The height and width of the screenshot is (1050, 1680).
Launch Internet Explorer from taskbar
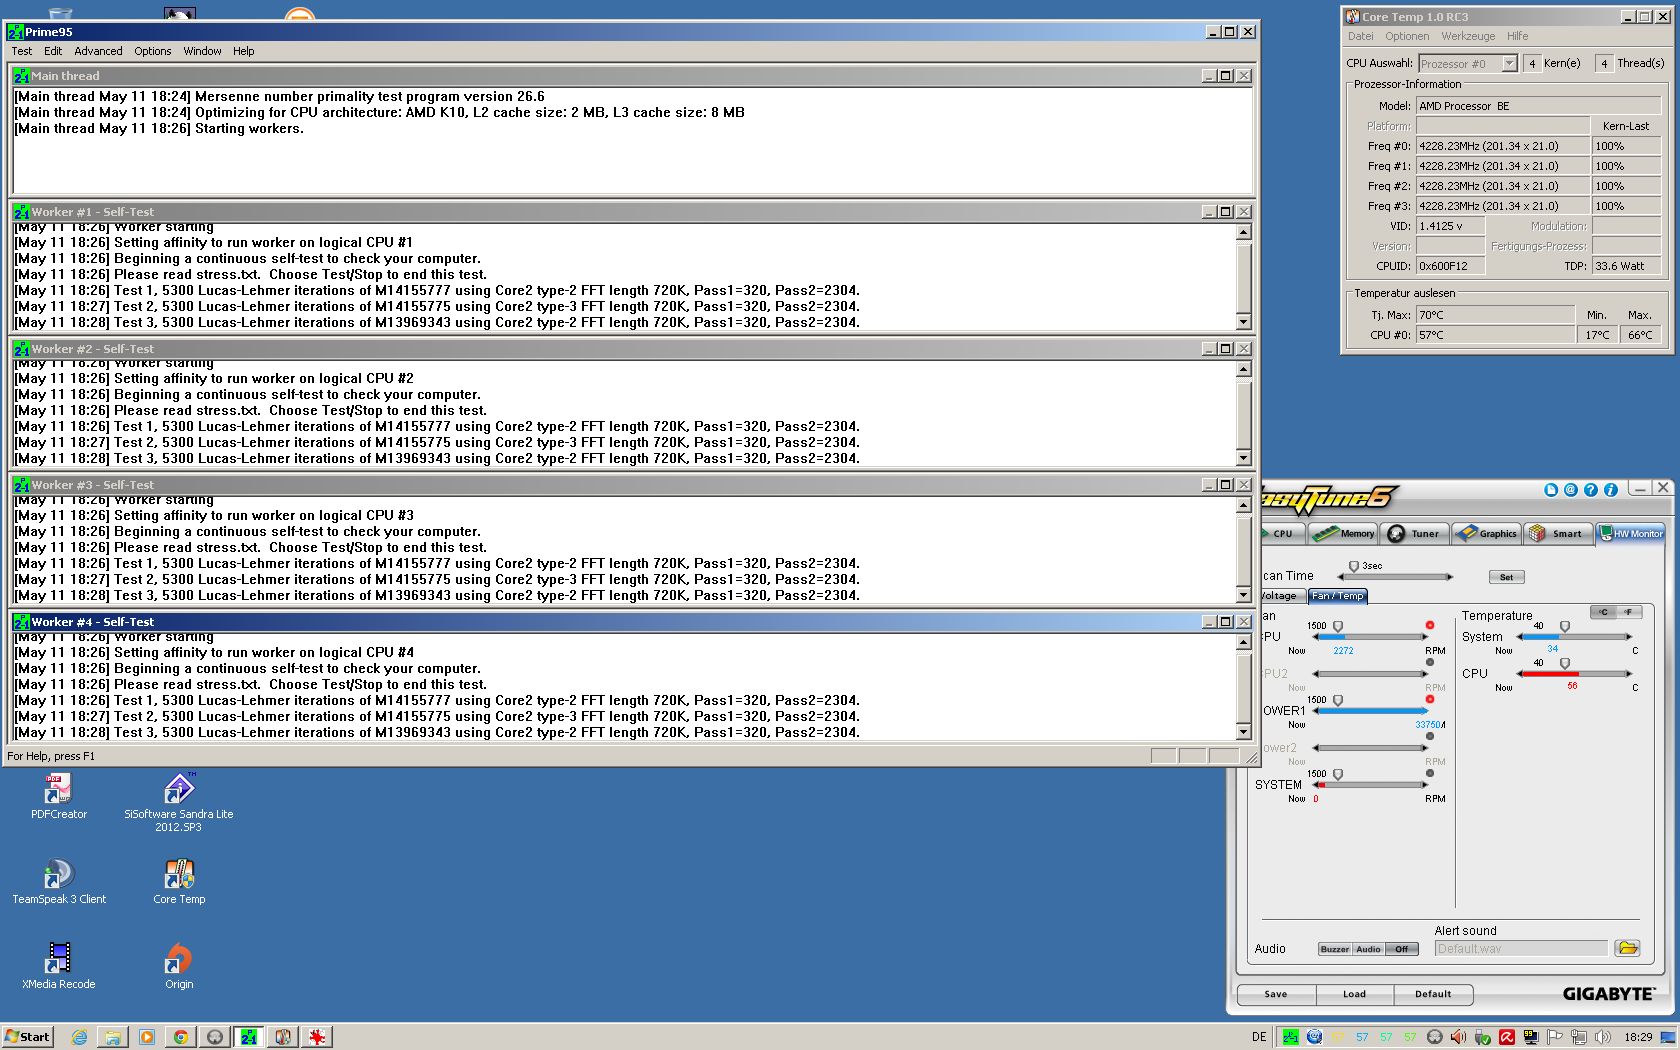click(x=79, y=1037)
